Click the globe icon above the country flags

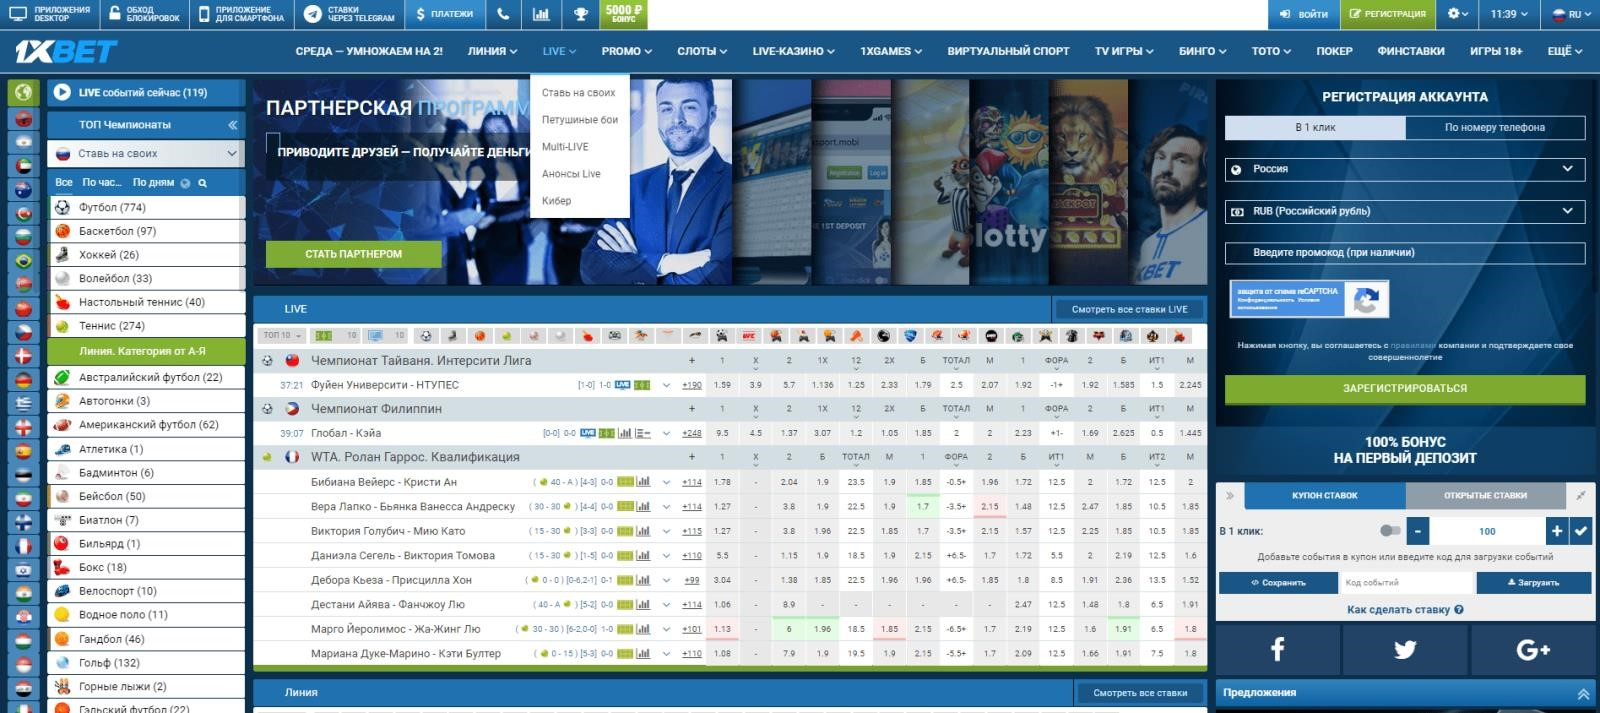click(23, 93)
